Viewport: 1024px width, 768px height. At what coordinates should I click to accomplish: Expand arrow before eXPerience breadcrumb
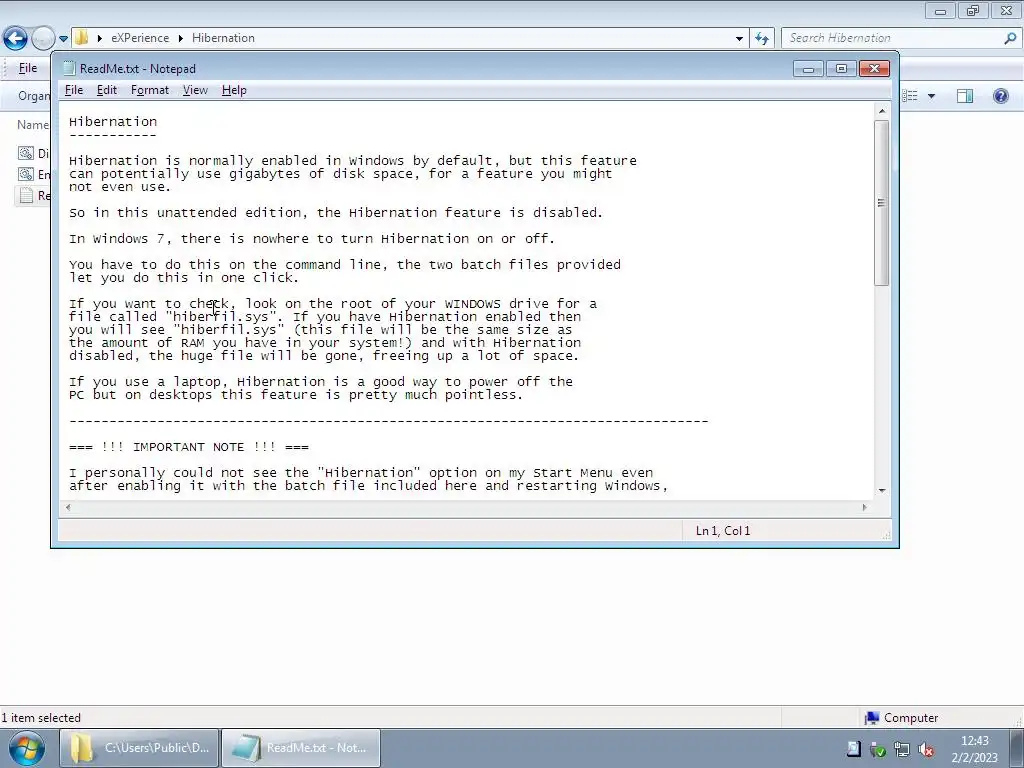99,38
